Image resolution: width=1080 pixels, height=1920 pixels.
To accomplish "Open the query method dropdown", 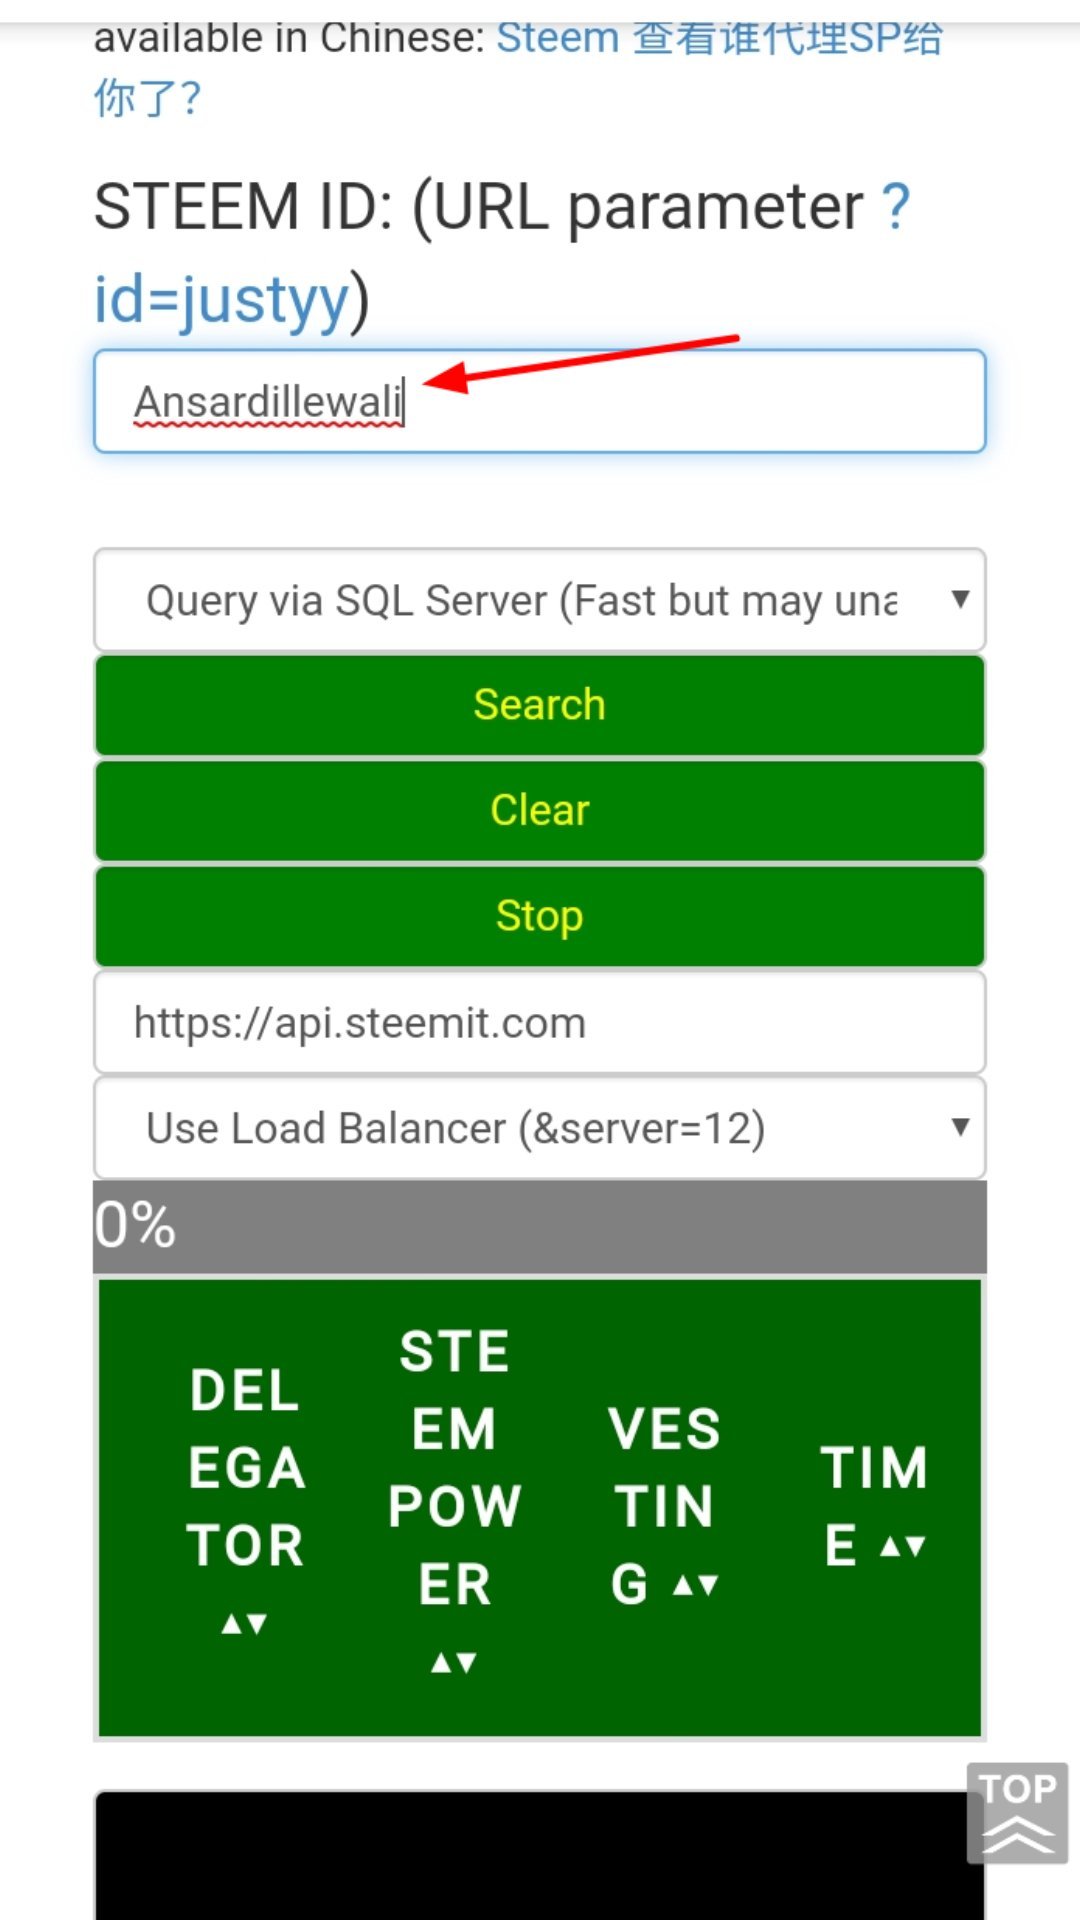I will tap(540, 600).
